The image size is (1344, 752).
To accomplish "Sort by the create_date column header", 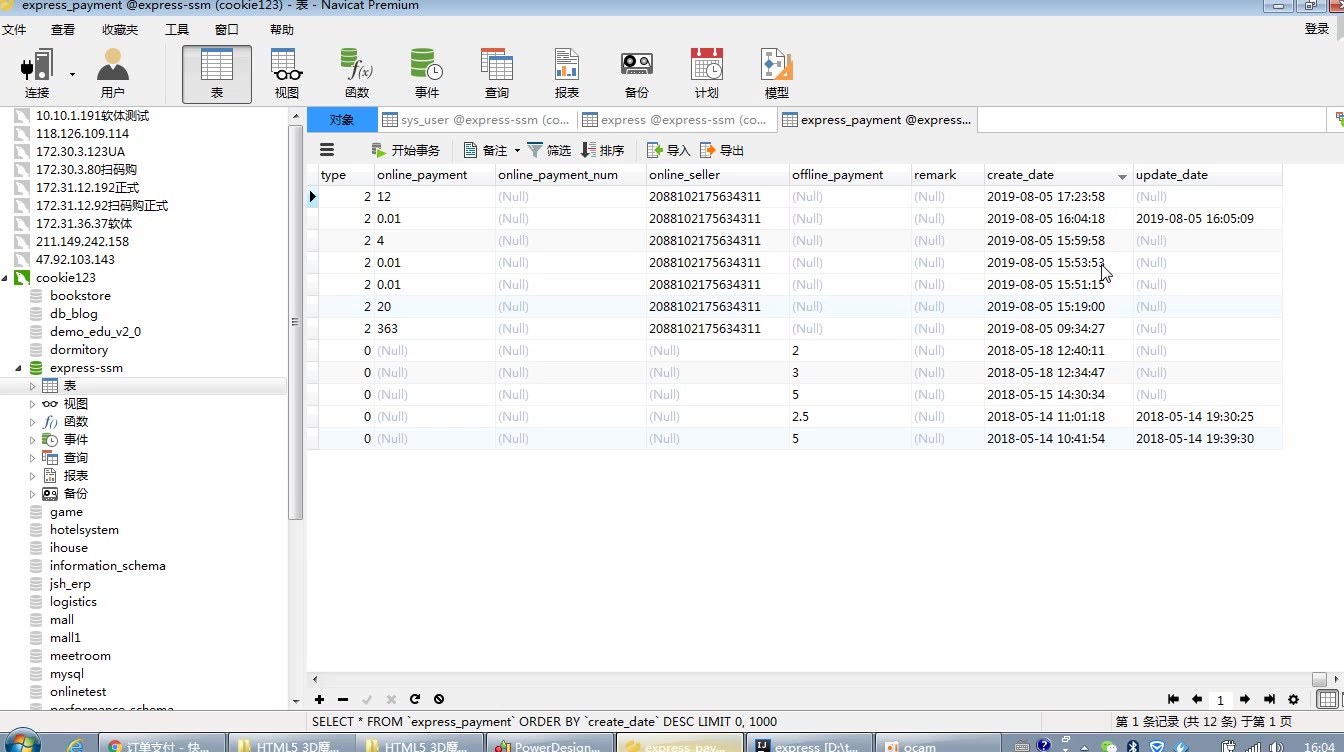I will (x=1020, y=175).
